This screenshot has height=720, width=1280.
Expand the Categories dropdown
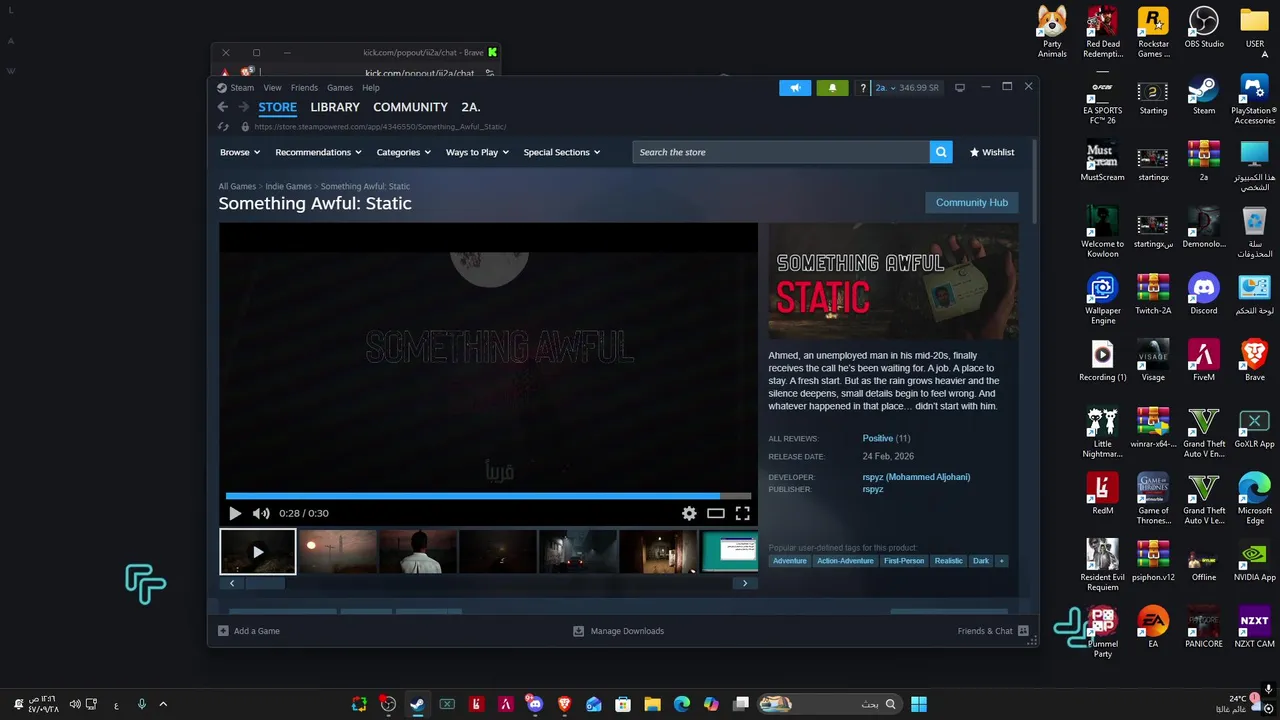[x=404, y=152]
